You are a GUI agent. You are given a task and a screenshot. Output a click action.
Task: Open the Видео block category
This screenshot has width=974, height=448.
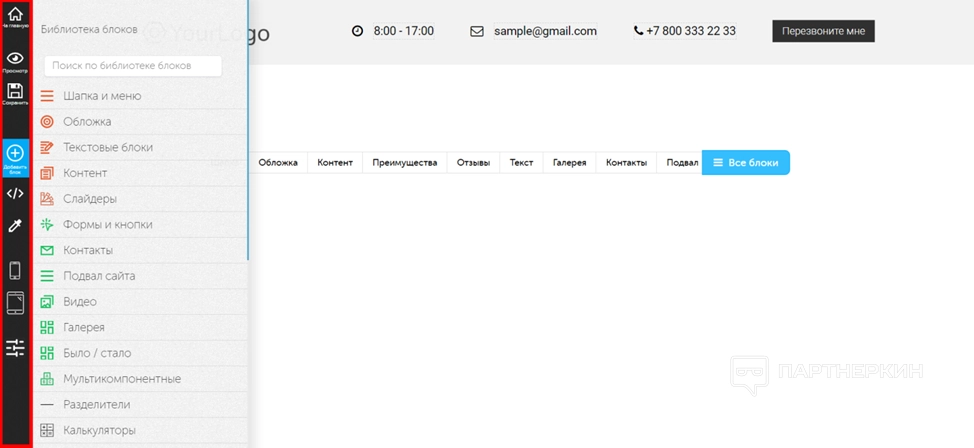[x=140, y=302]
